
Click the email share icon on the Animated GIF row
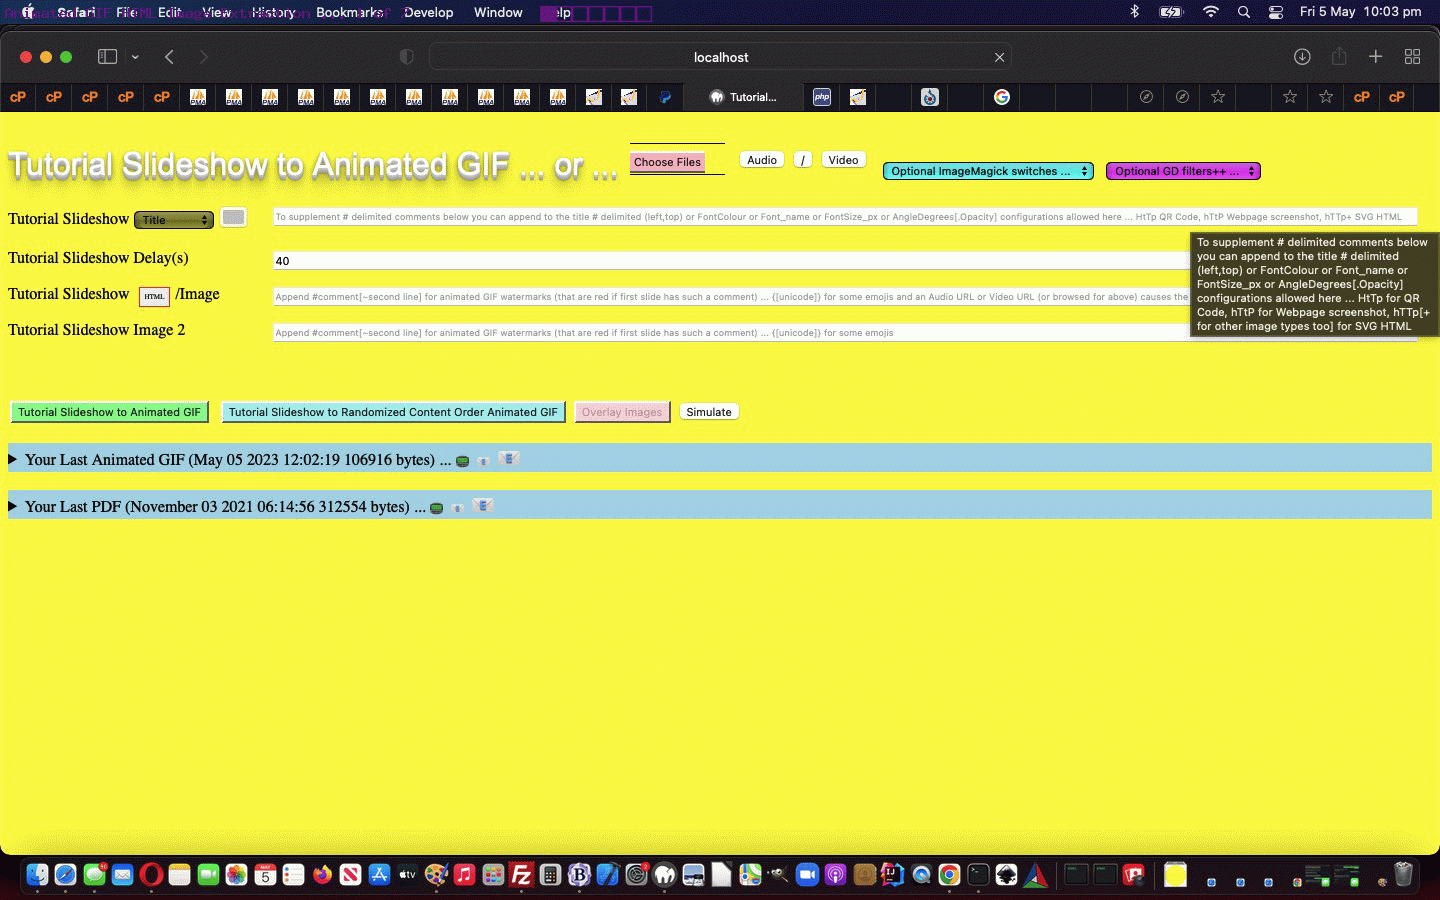pos(509,460)
